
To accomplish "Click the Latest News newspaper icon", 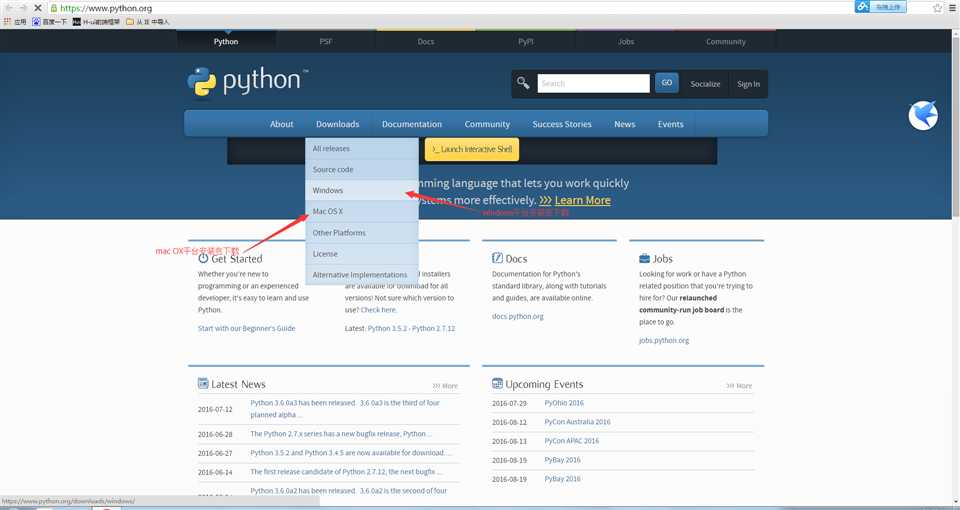I will (x=203, y=383).
